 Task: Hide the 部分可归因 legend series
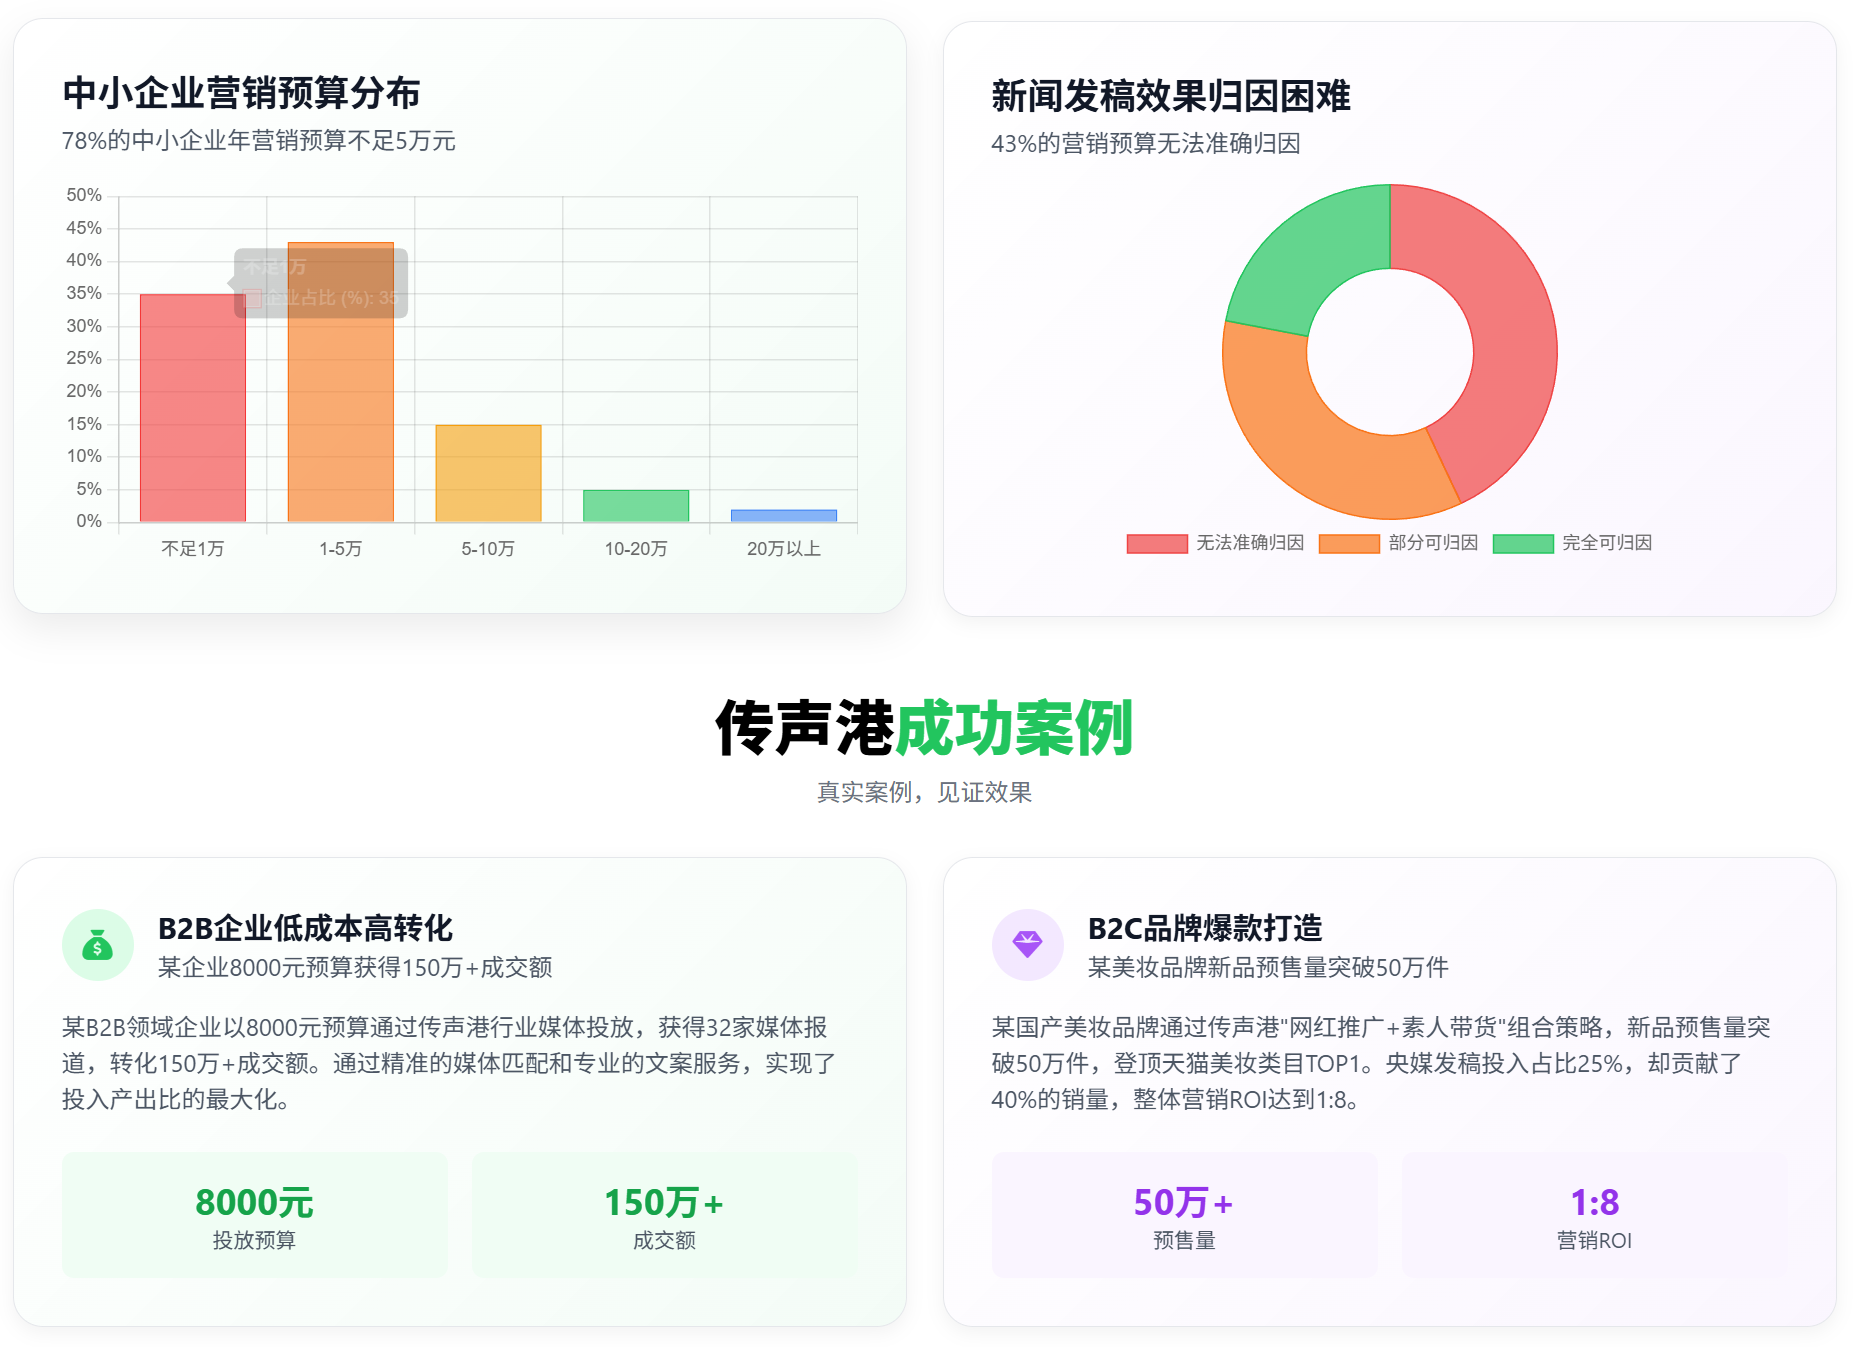(x=1432, y=543)
